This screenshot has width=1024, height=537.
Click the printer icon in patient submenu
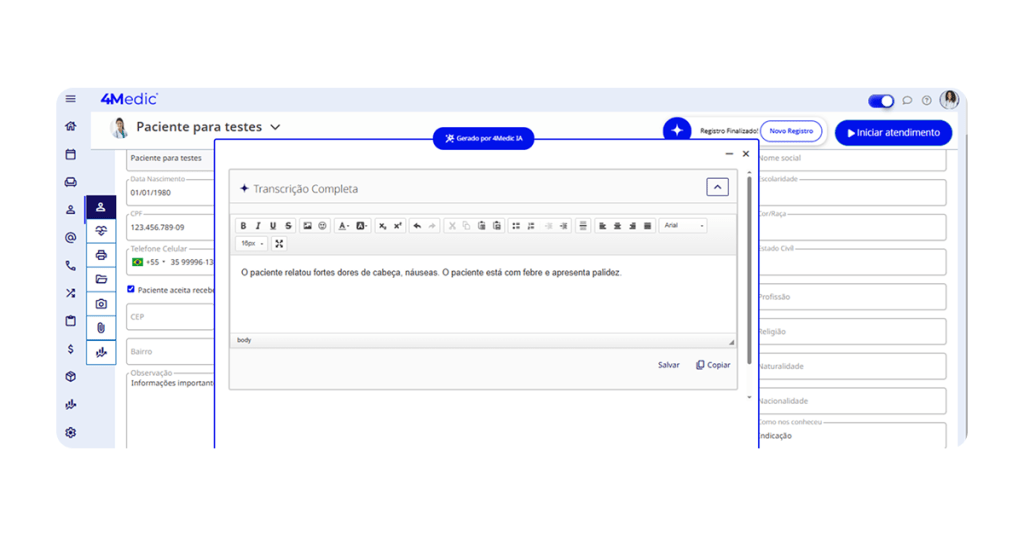[x=101, y=255]
